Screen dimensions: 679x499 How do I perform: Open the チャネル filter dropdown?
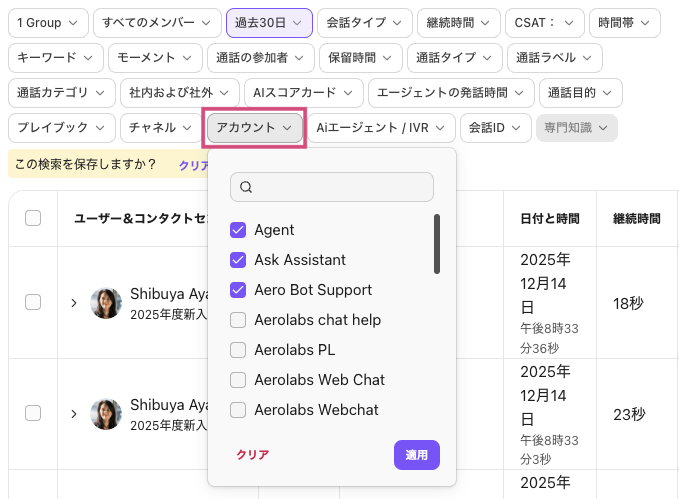pyautogui.click(x=161, y=128)
